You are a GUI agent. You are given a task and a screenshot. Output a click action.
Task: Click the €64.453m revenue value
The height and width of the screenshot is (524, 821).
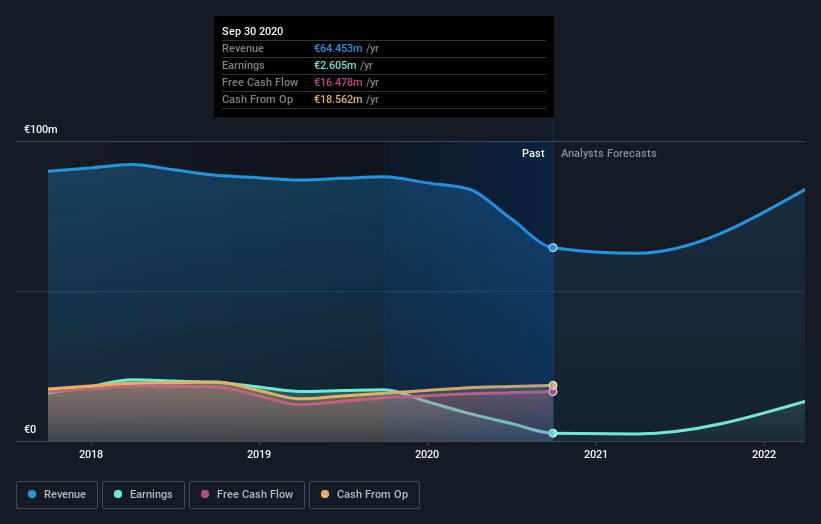point(338,48)
